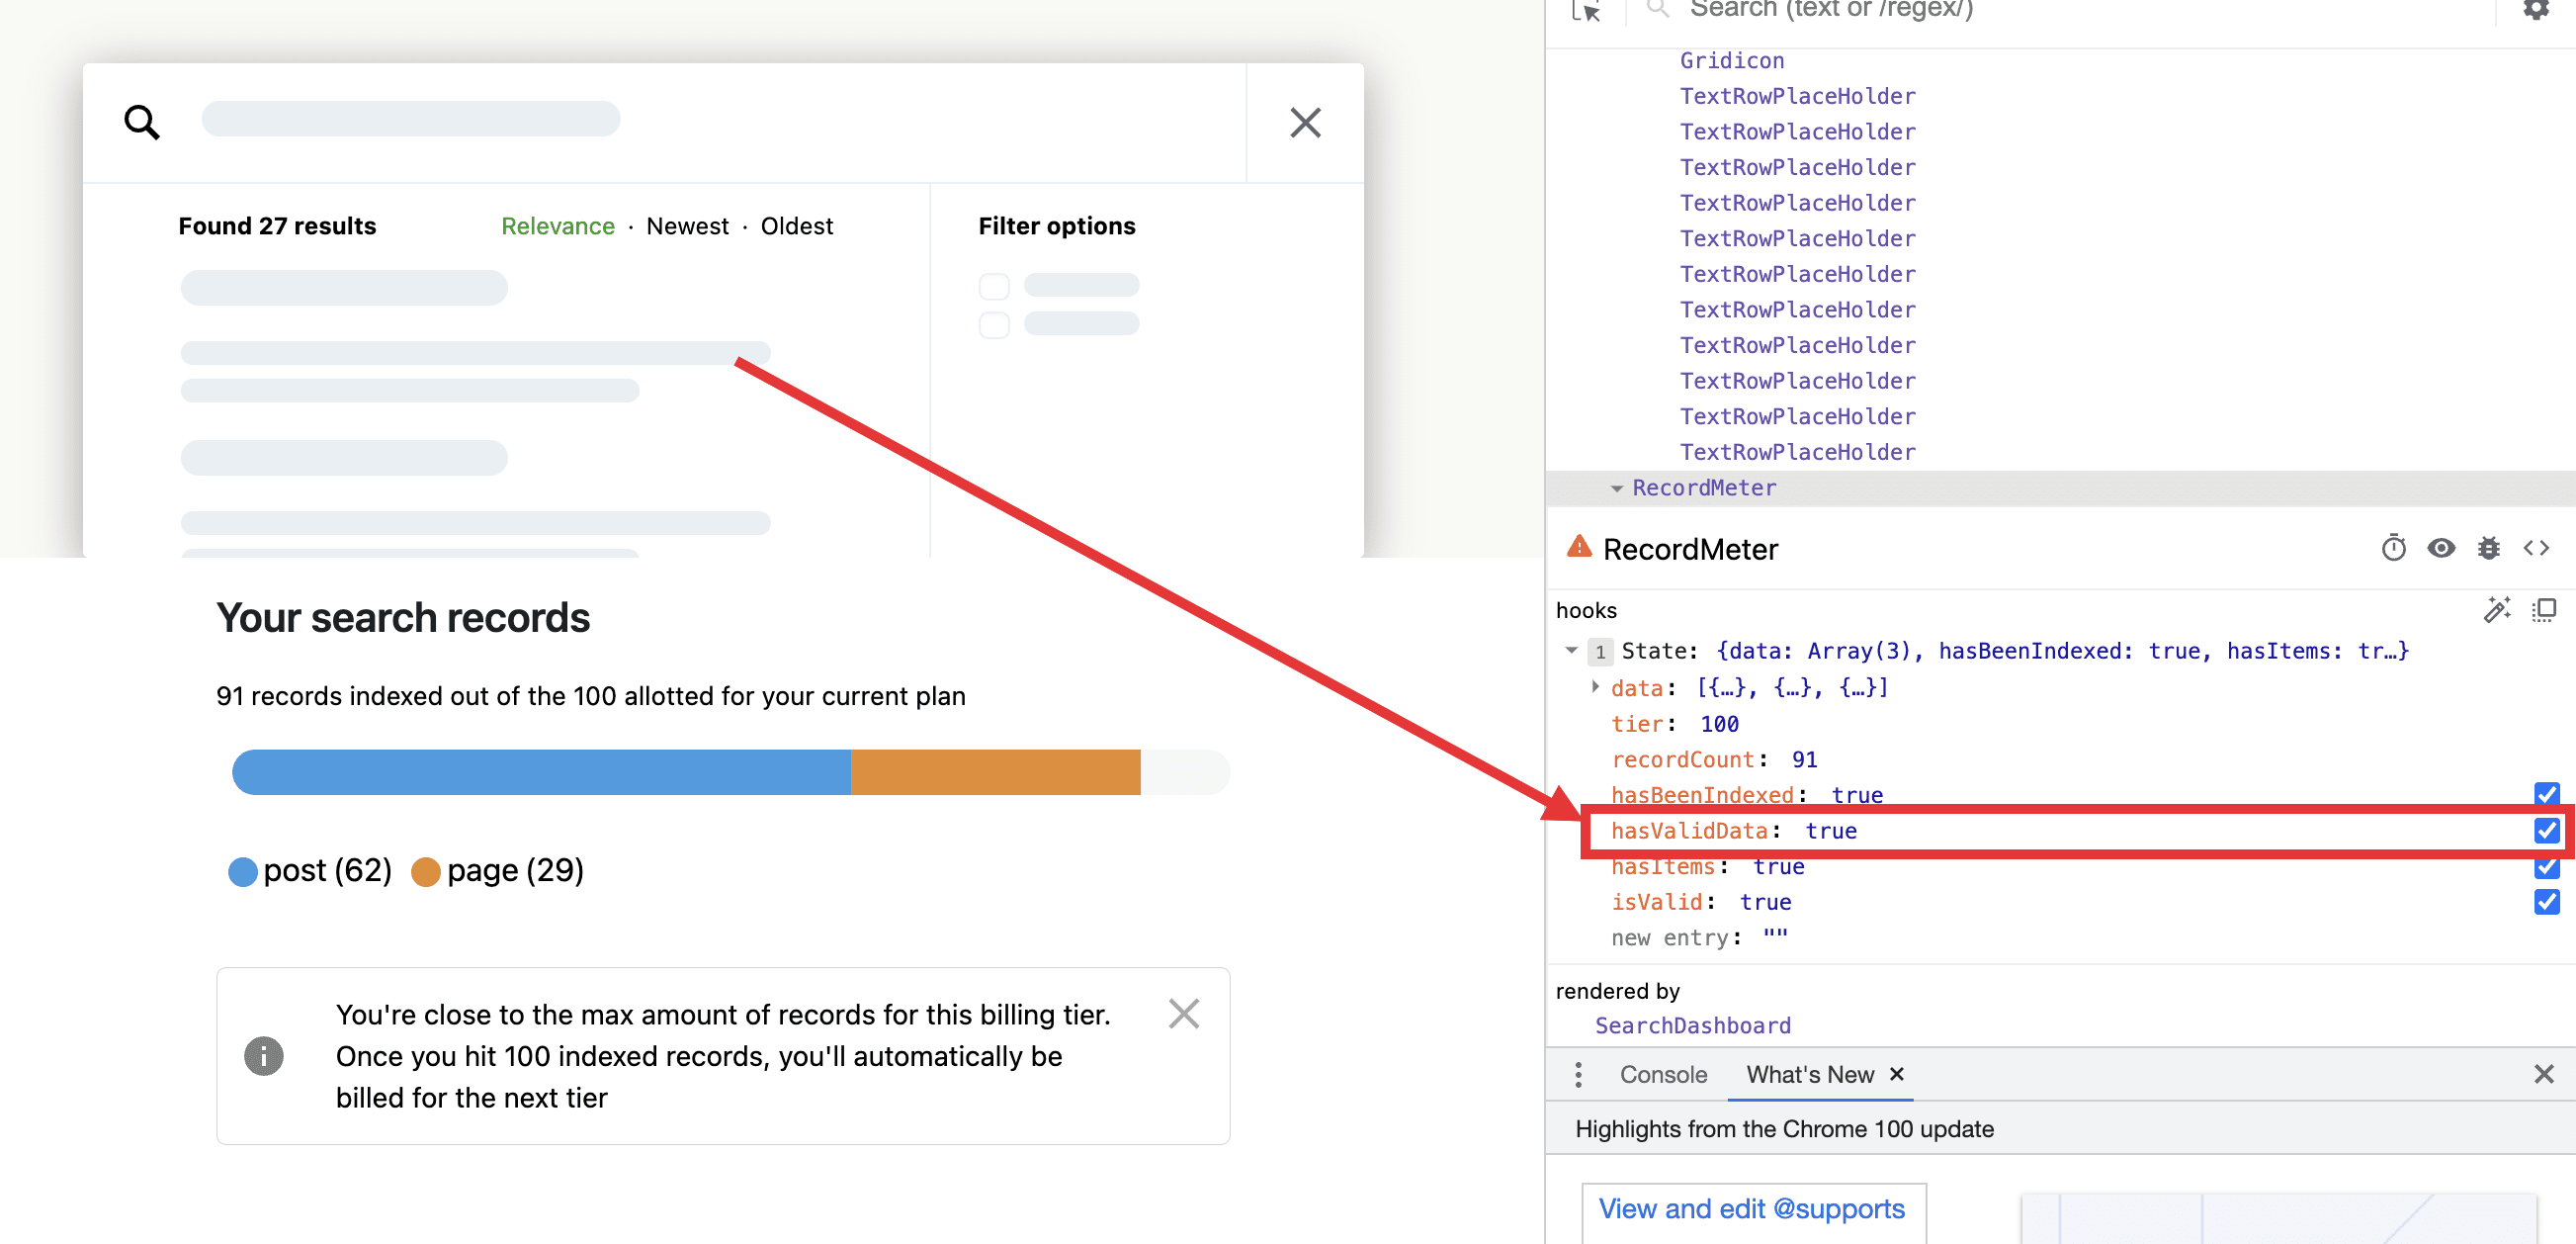The height and width of the screenshot is (1244, 2576).
Task: Uncheck the hasBeenIndexed checkbox
Action: (2546, 794)
